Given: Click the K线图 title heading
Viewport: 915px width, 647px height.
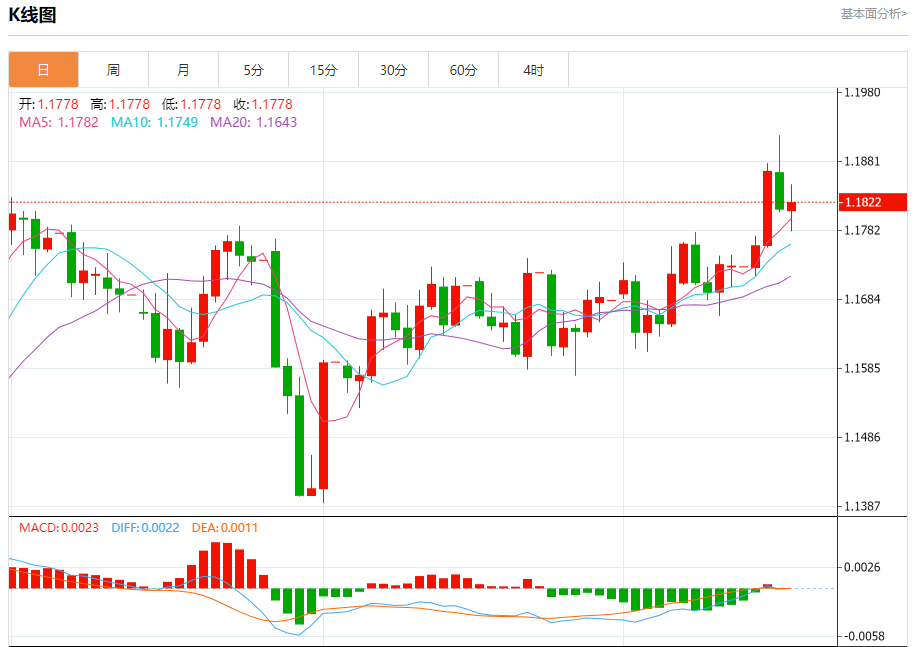Looking at the screenshot, I should pos(32,15).
